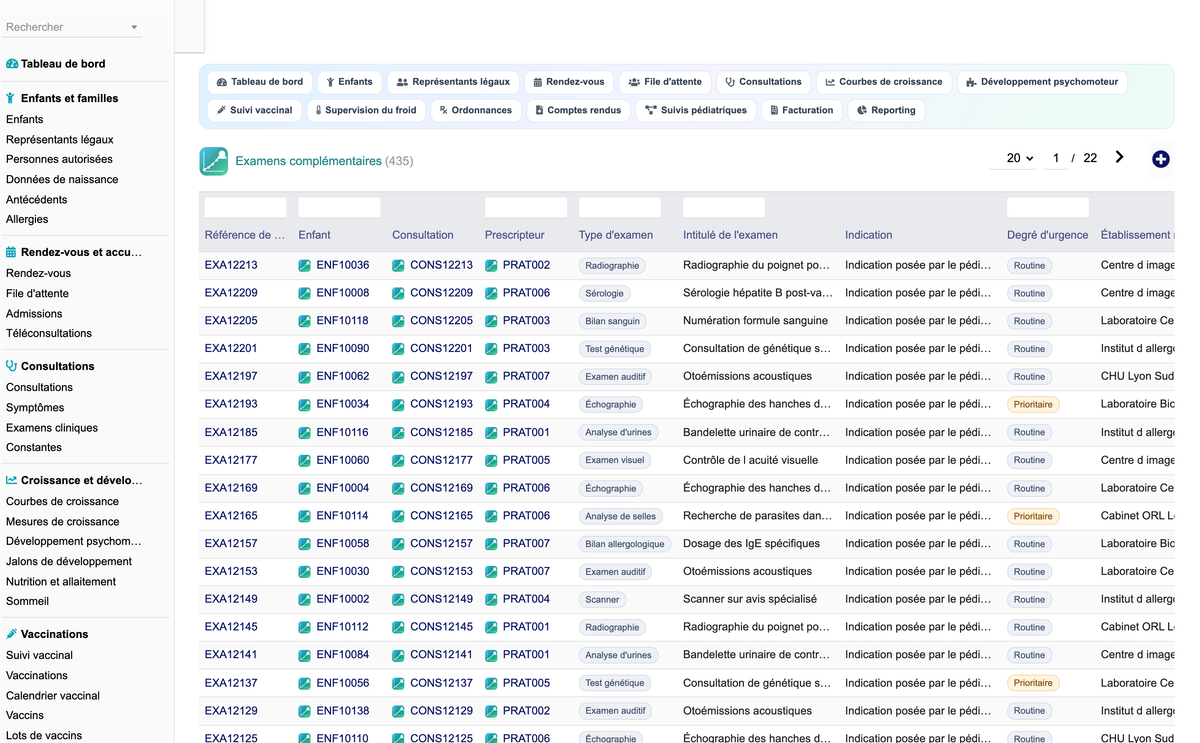Open the Rechercher dropdown arrow
Screen dimensions: 1200x743
pos(134,28)
